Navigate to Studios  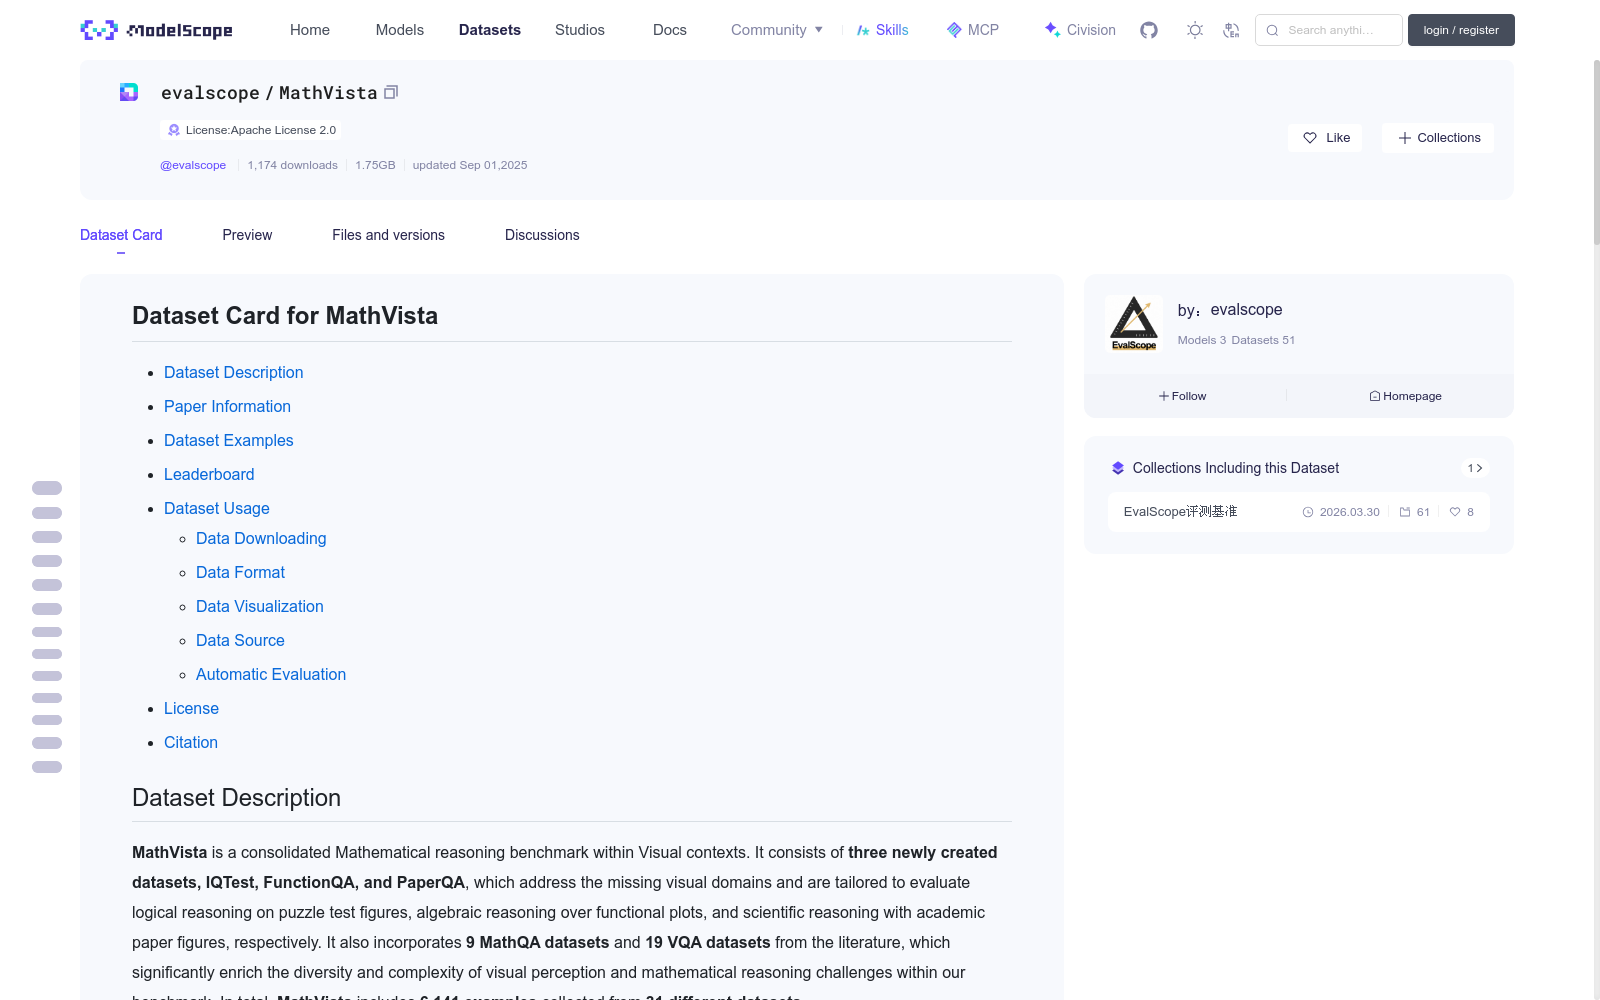pyautogui.click(x=580, y=30)
